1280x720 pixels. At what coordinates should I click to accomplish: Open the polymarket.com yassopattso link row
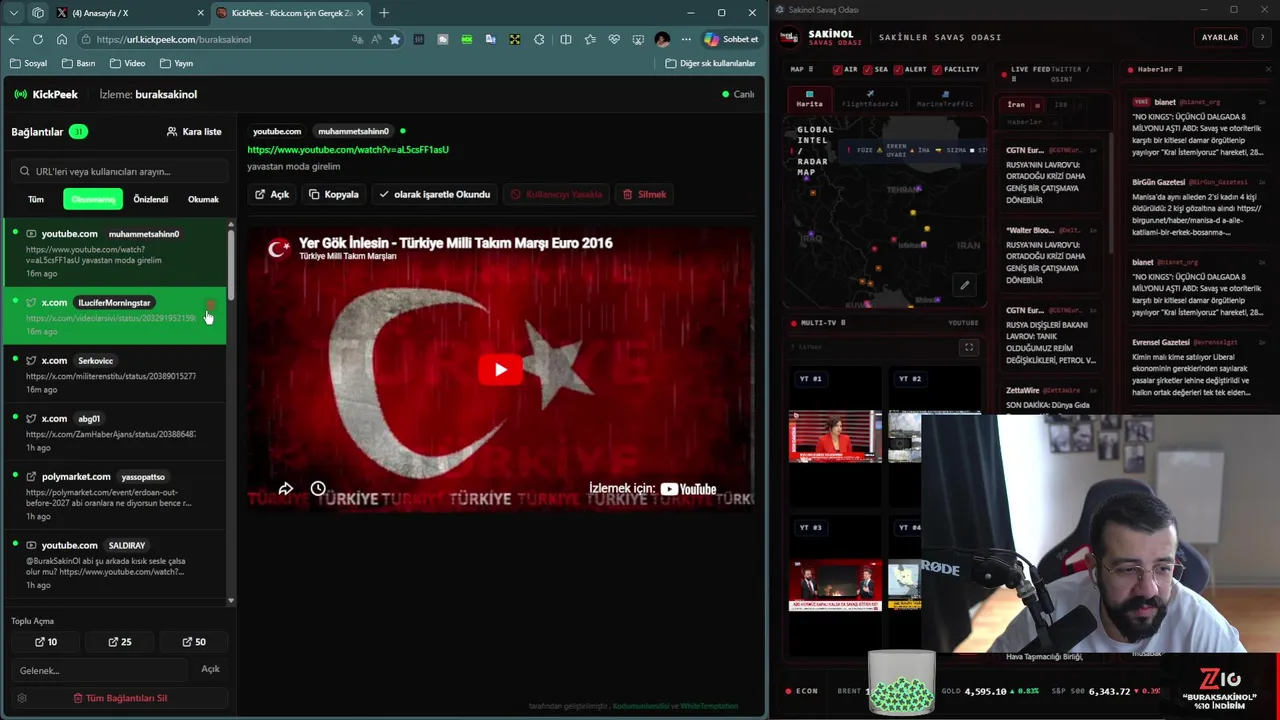[114, 495]
